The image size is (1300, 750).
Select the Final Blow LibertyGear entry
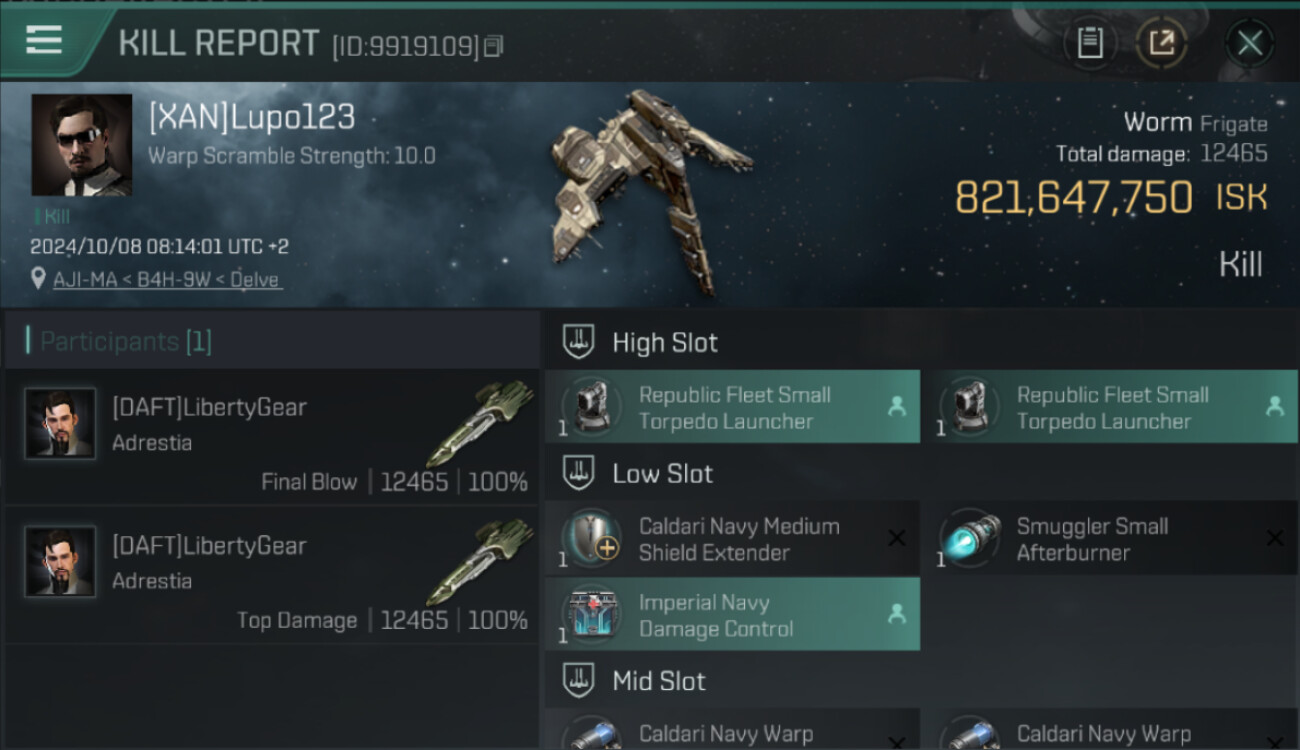(x=270, y=437)
